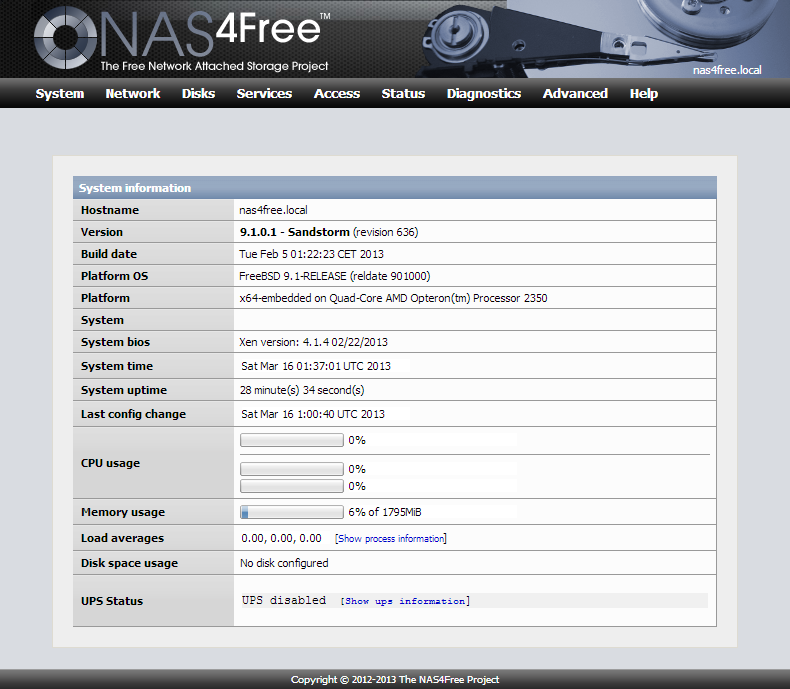Click load averages 0.00, 0.00, 0.00
This screenshot has width=790, height=689.
coord(281,538)
